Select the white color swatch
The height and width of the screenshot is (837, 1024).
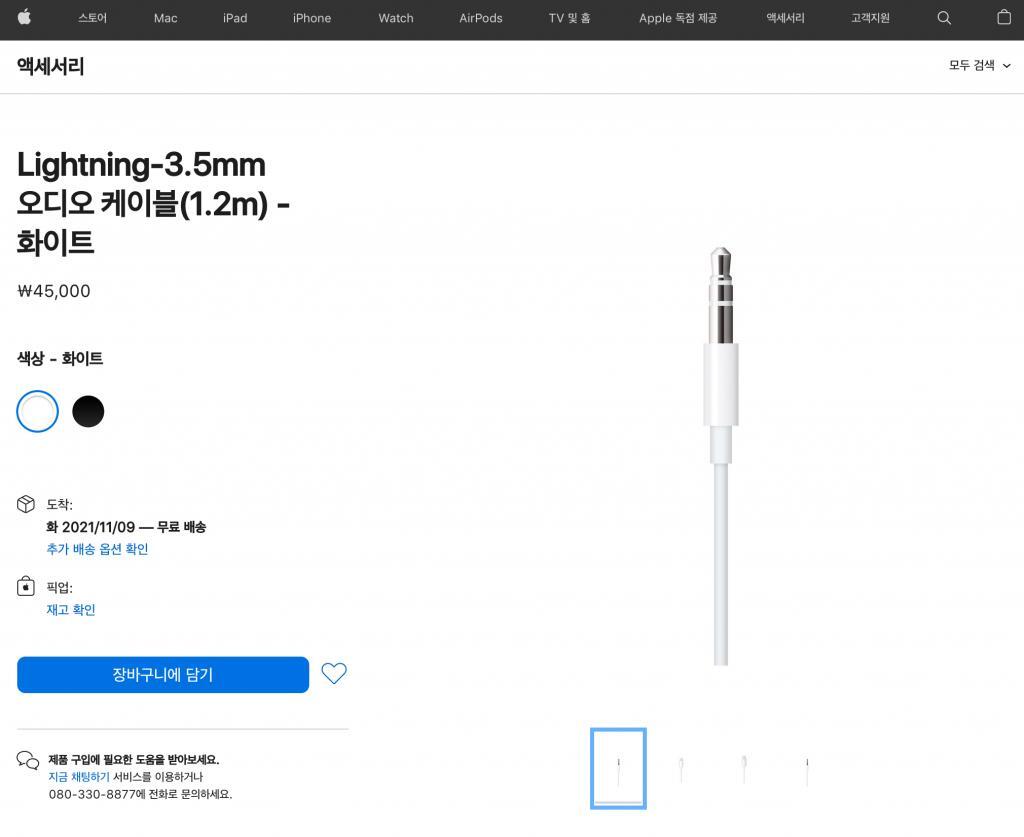37,411
